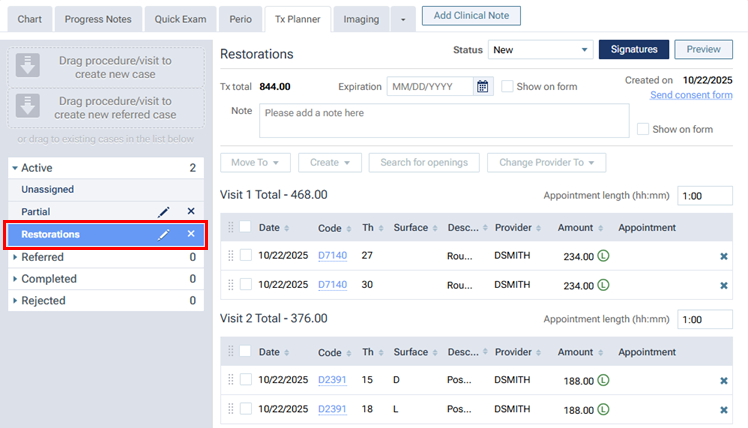Click the Signatures button
The height and width of the screenshot is (428, 748).
click(633, 50)
